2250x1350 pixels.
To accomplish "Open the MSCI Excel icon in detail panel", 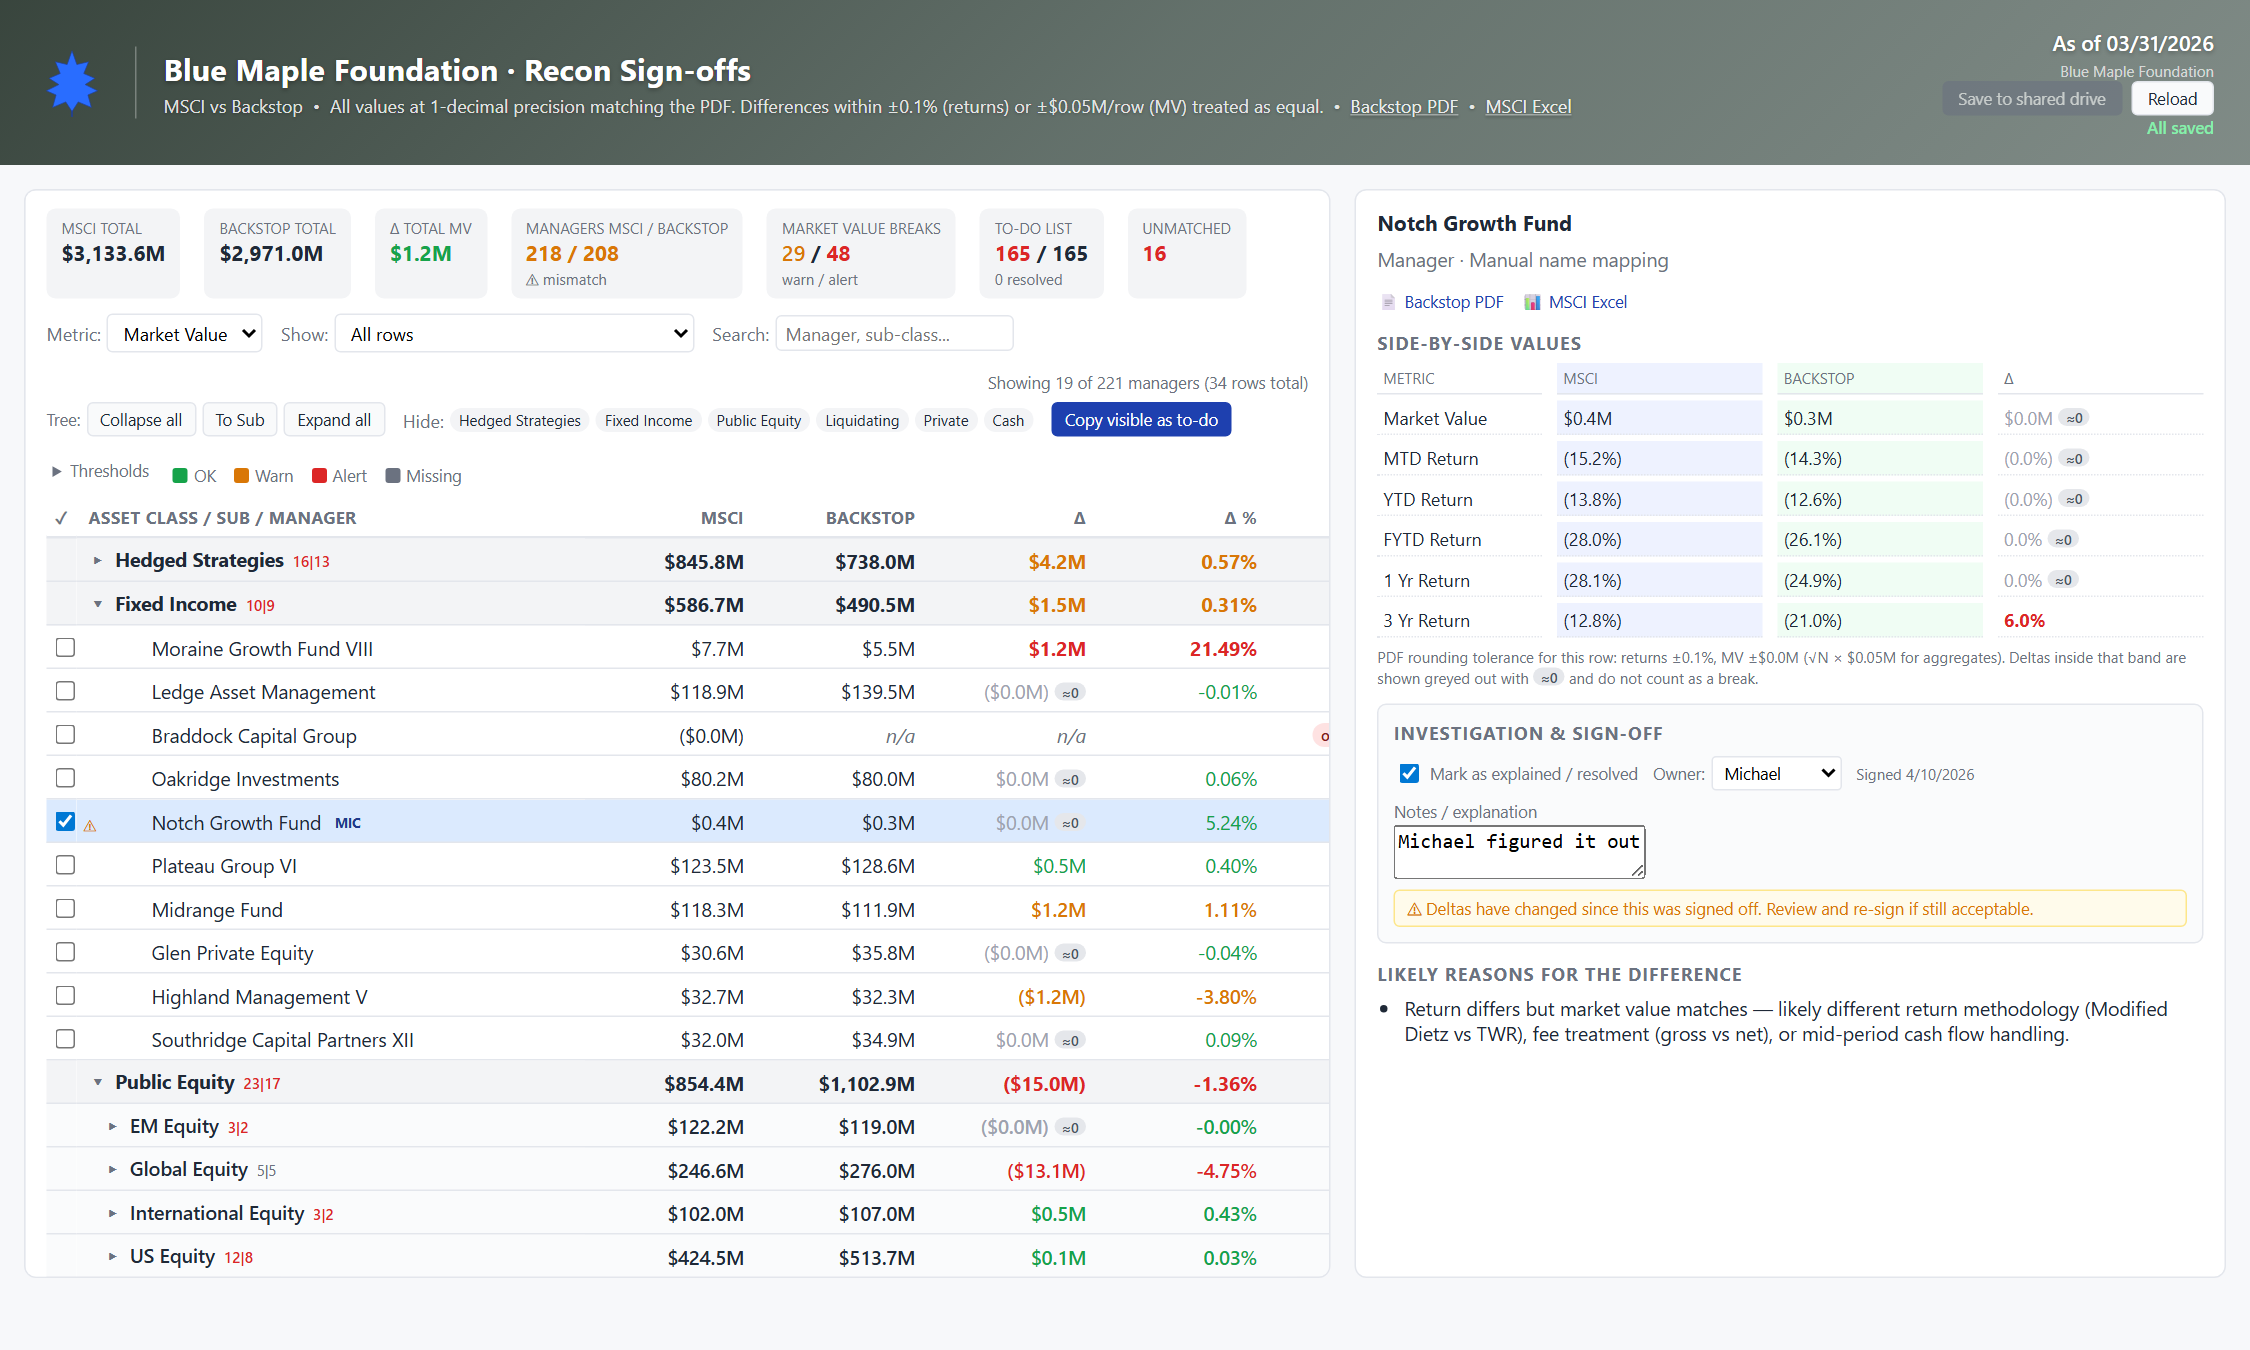I will tap(1532, 302).
